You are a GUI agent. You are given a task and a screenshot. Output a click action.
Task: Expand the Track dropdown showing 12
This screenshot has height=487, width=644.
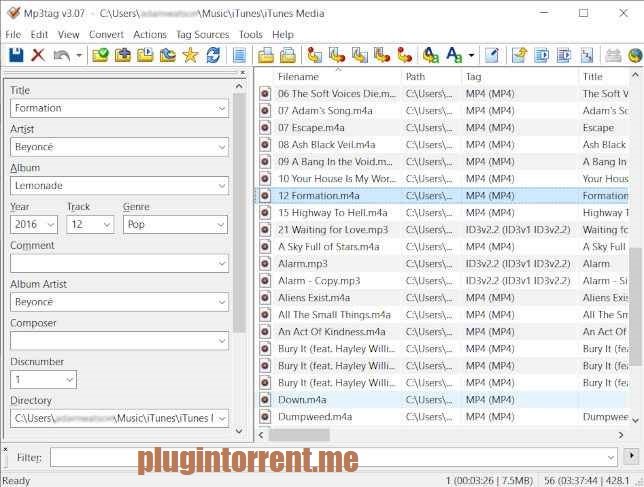tap(107, 225)
